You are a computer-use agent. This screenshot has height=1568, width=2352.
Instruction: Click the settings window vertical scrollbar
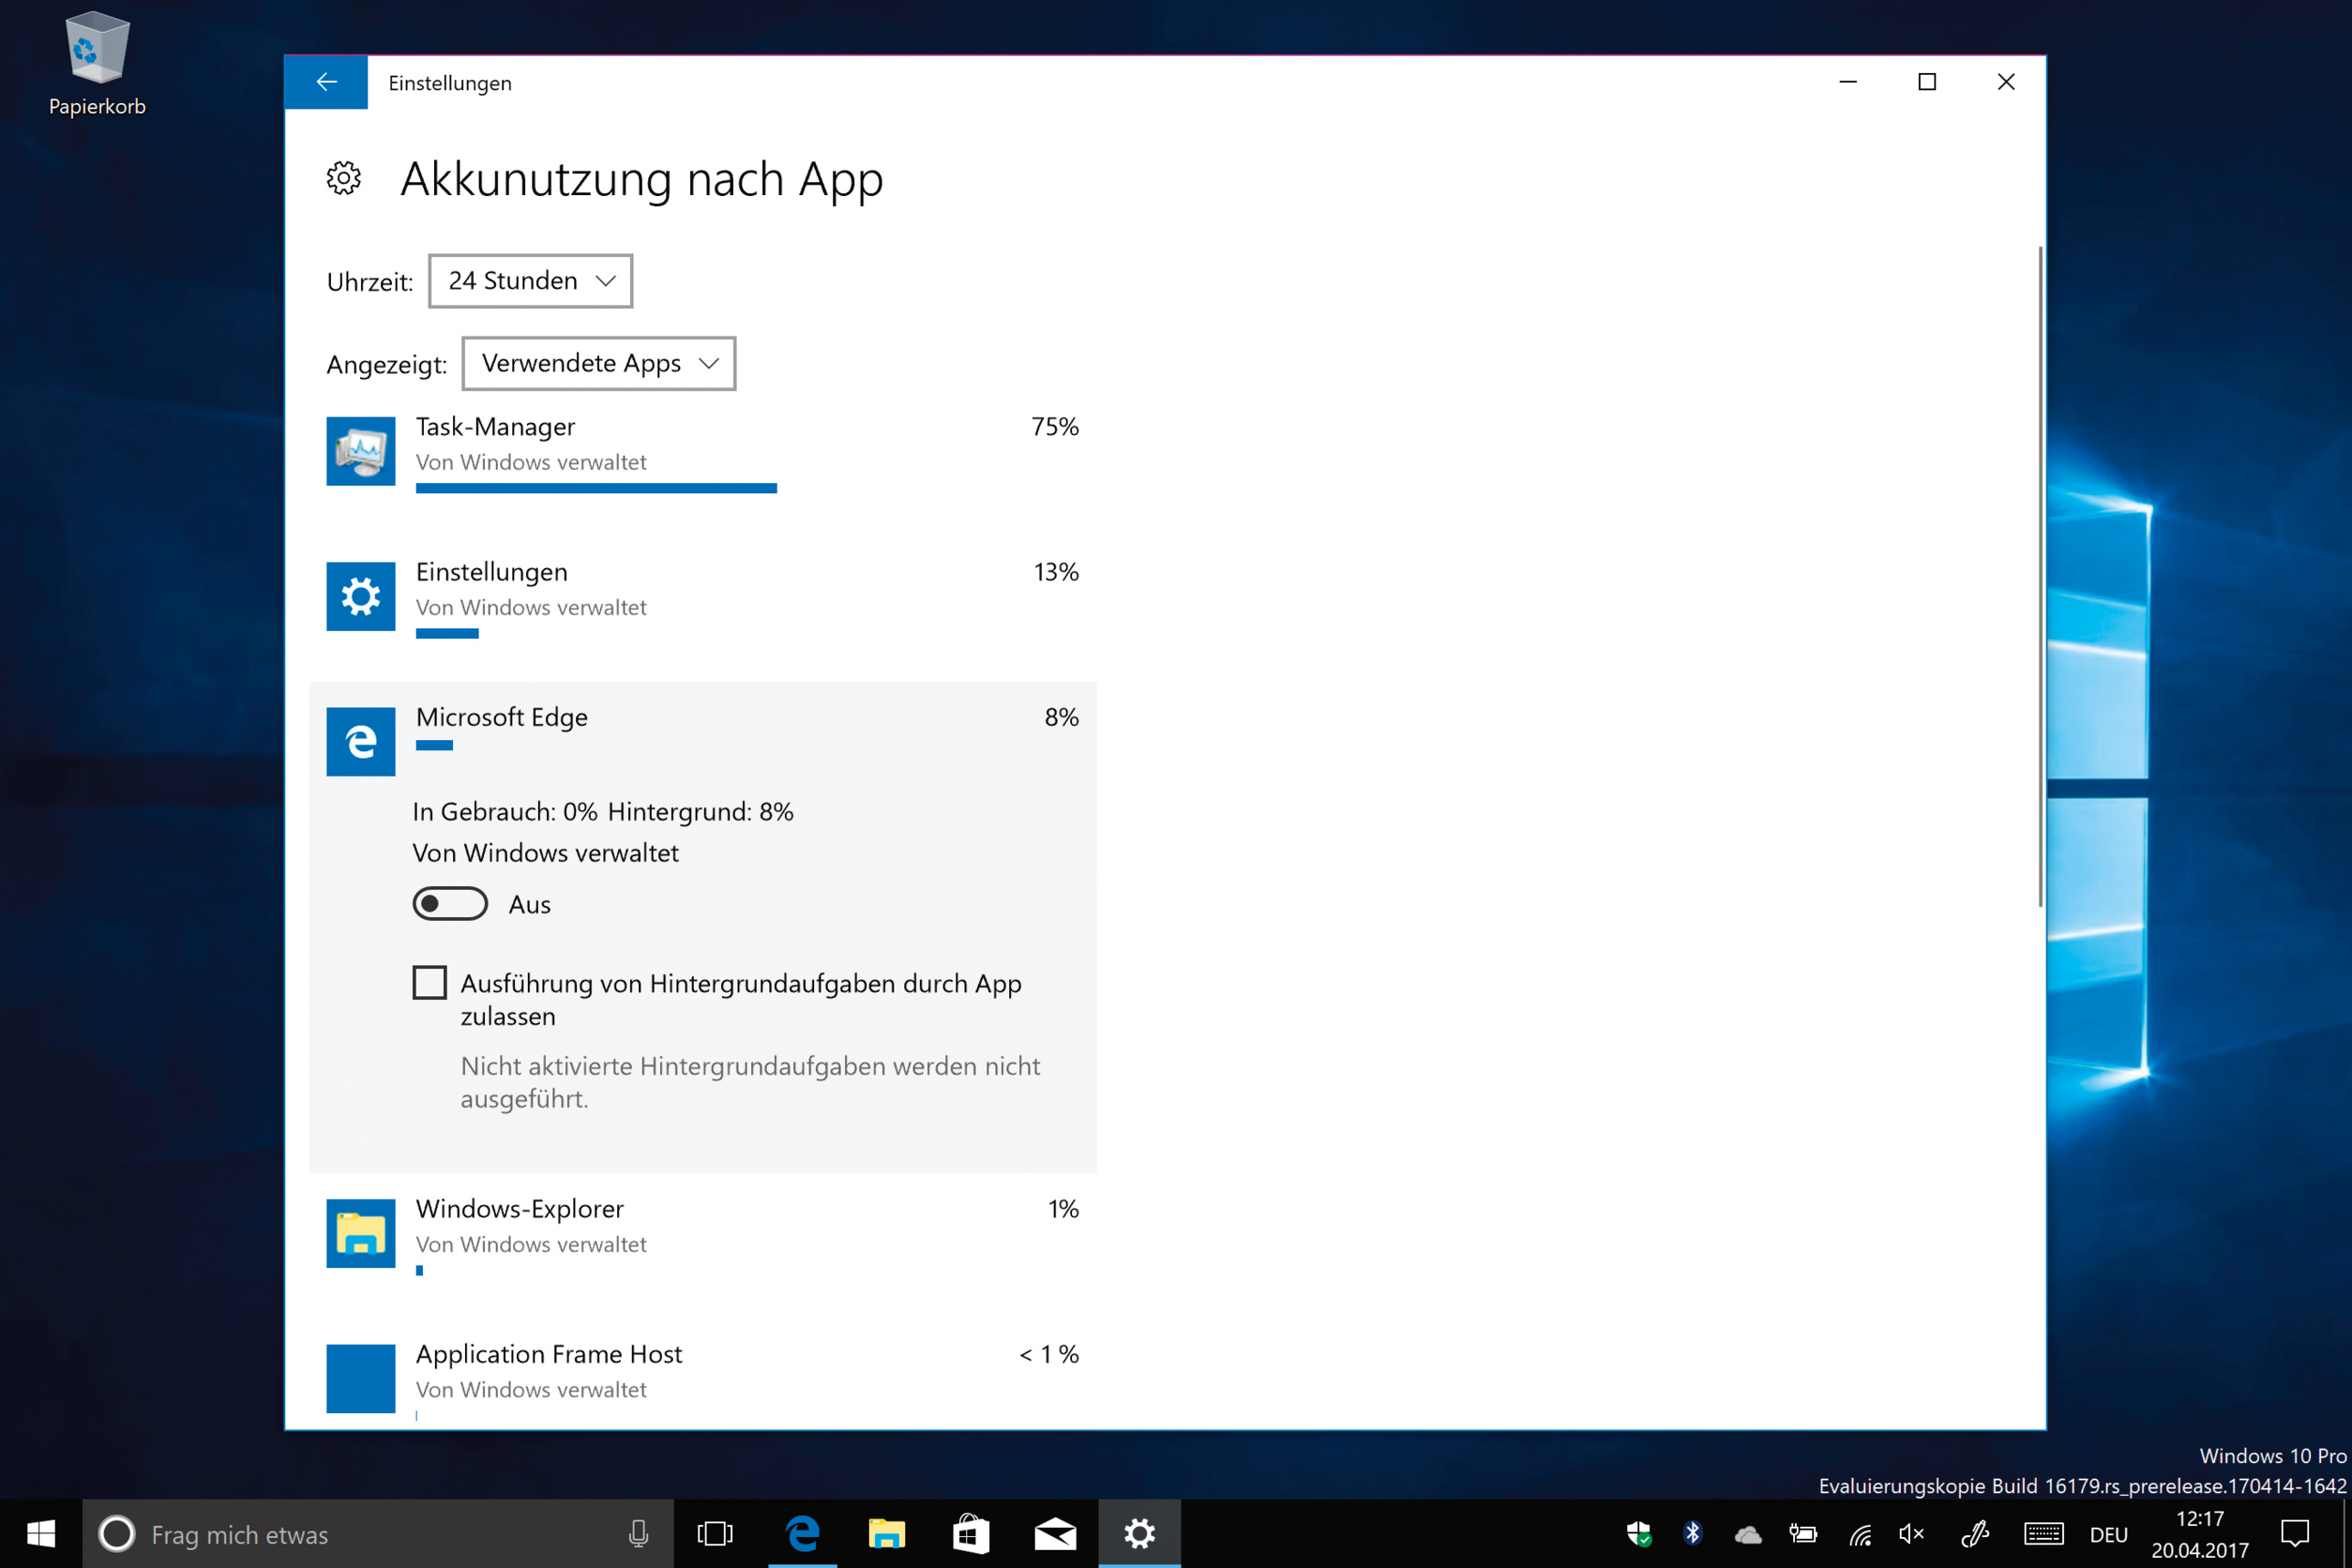[2040, 575]
